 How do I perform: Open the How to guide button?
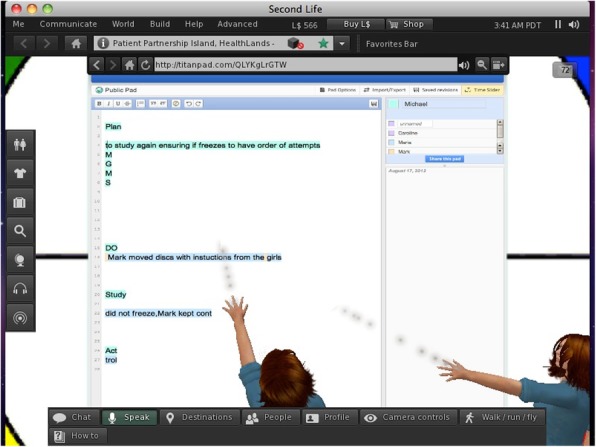coord(78,436)
